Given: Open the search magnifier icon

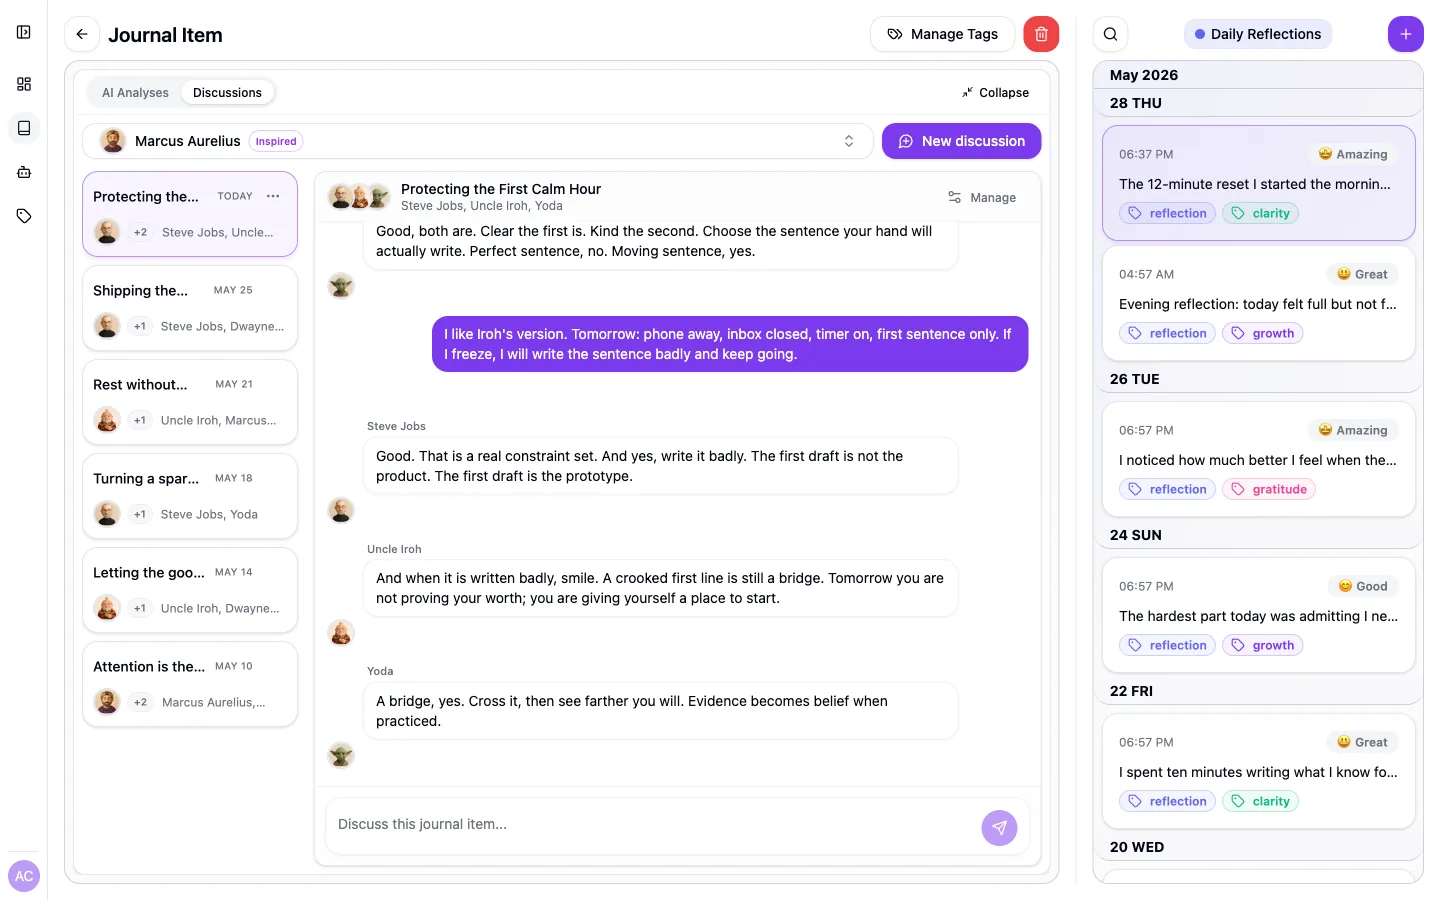Looking at the screenshot, I should 1110,34.
